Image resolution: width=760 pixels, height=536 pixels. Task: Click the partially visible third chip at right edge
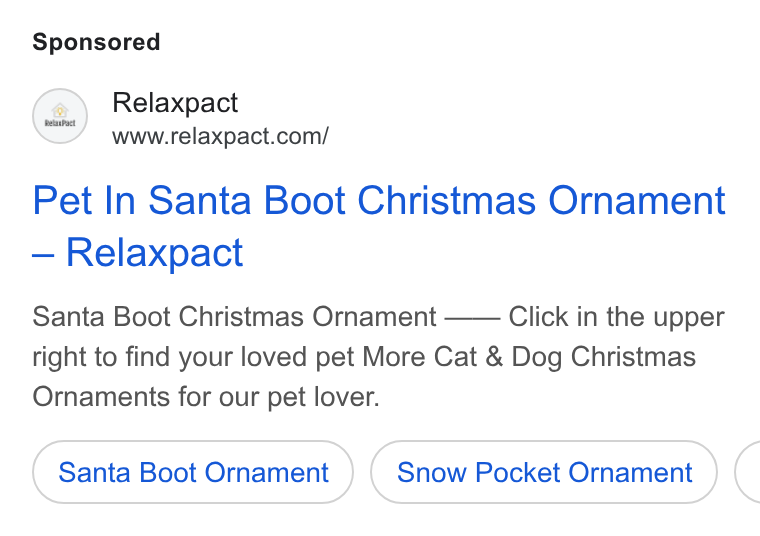pos(748,472)
